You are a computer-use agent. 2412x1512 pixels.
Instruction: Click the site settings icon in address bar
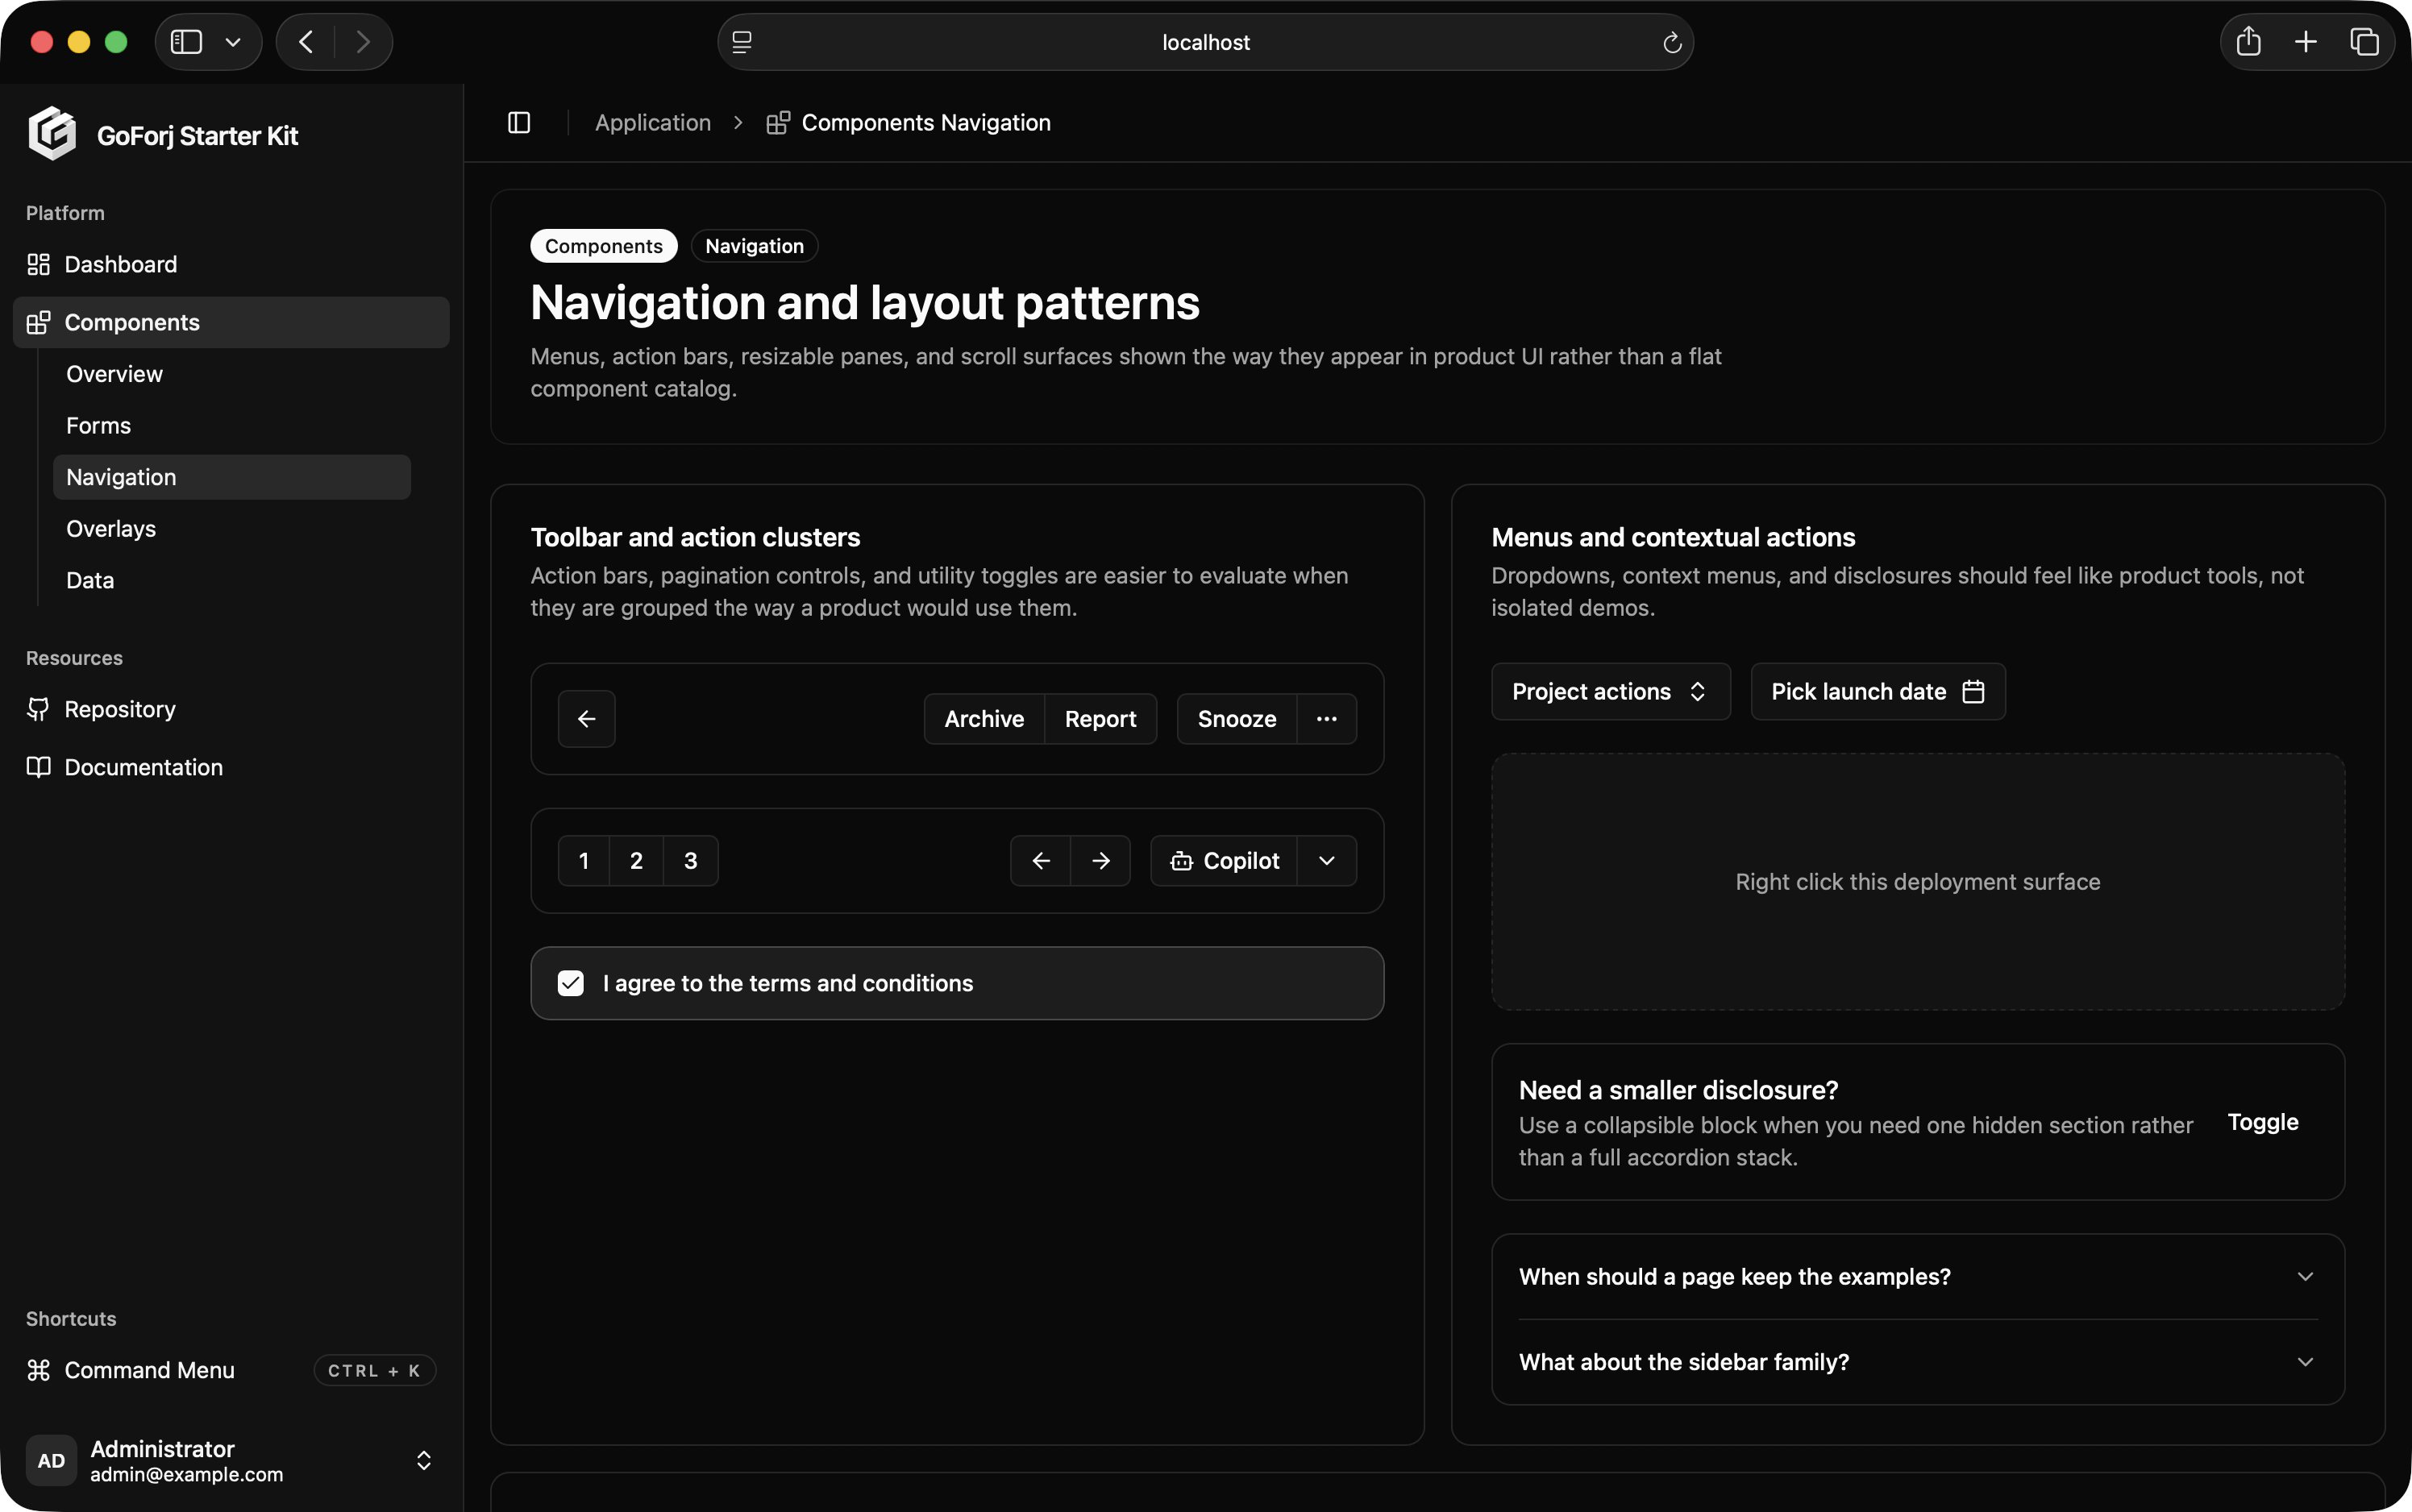[x=742, y=42]
